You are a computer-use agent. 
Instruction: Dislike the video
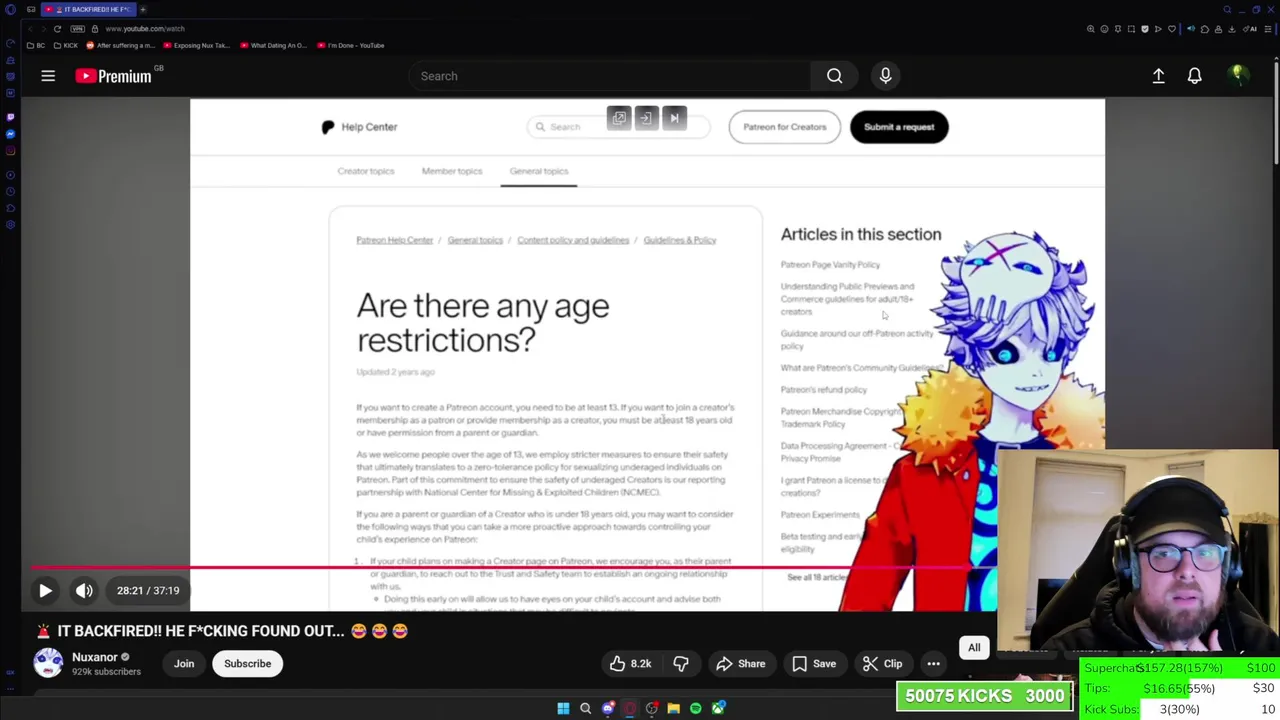pos(681,664)
